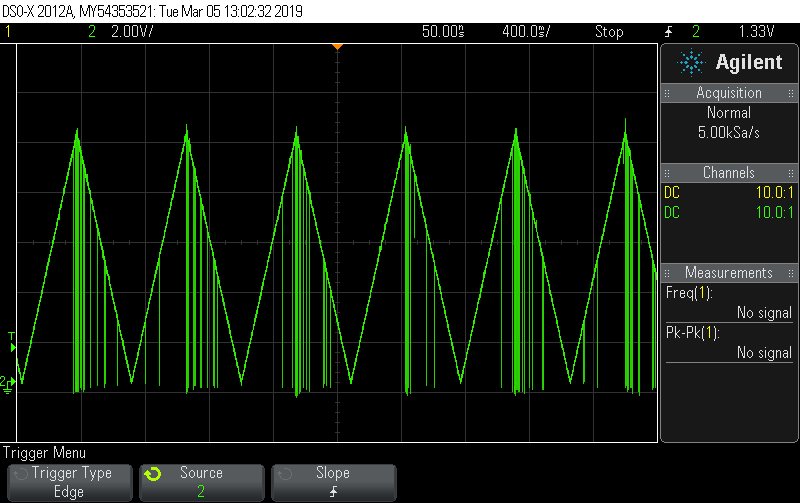Click the trigger level T marker
This screenshot has width=800, height=503.
click(11, 342)
